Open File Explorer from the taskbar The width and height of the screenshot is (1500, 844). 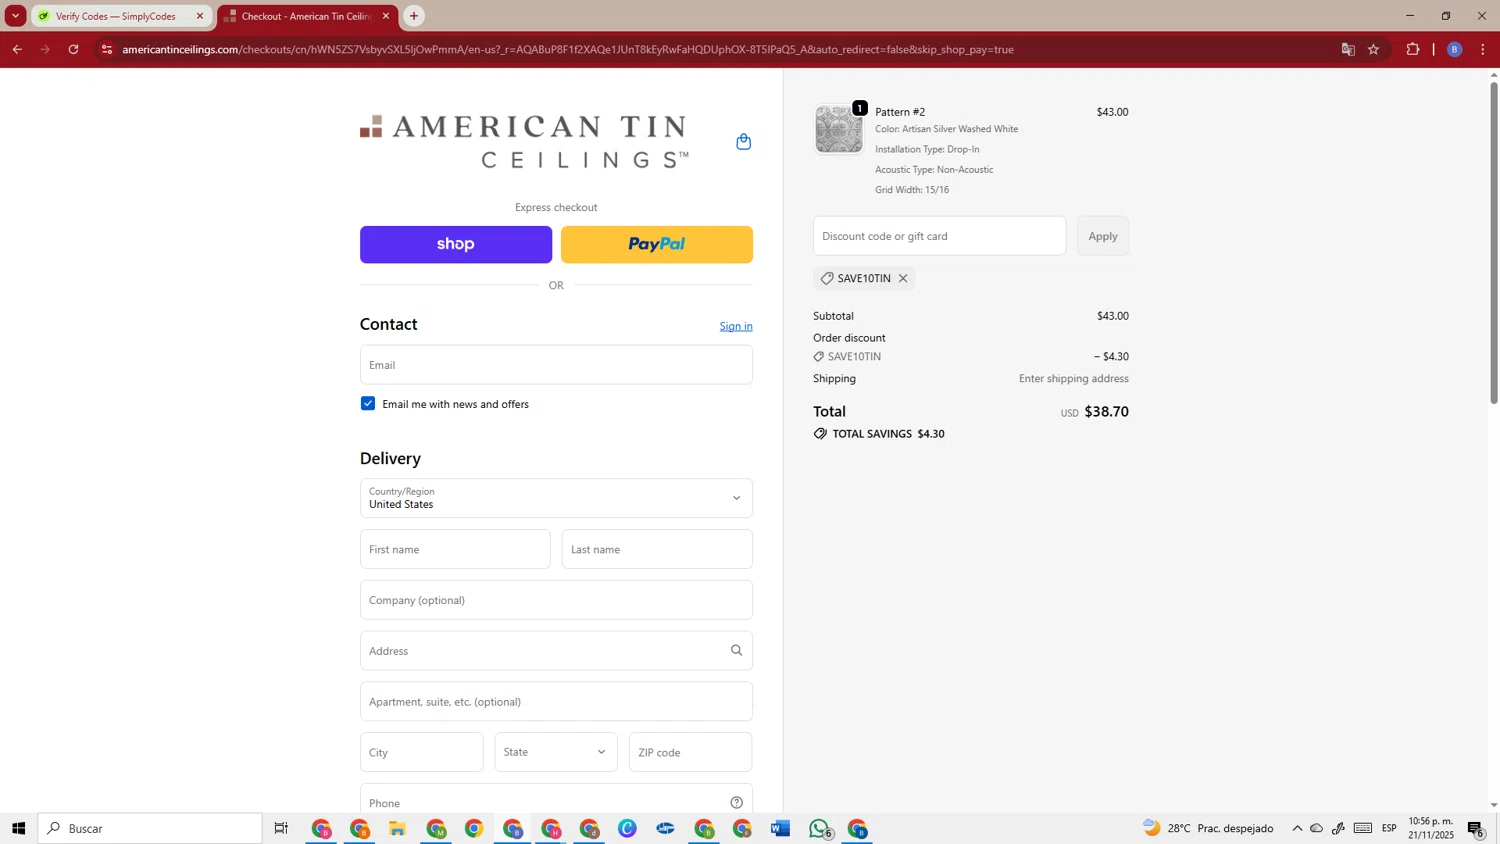coord(398,829)
